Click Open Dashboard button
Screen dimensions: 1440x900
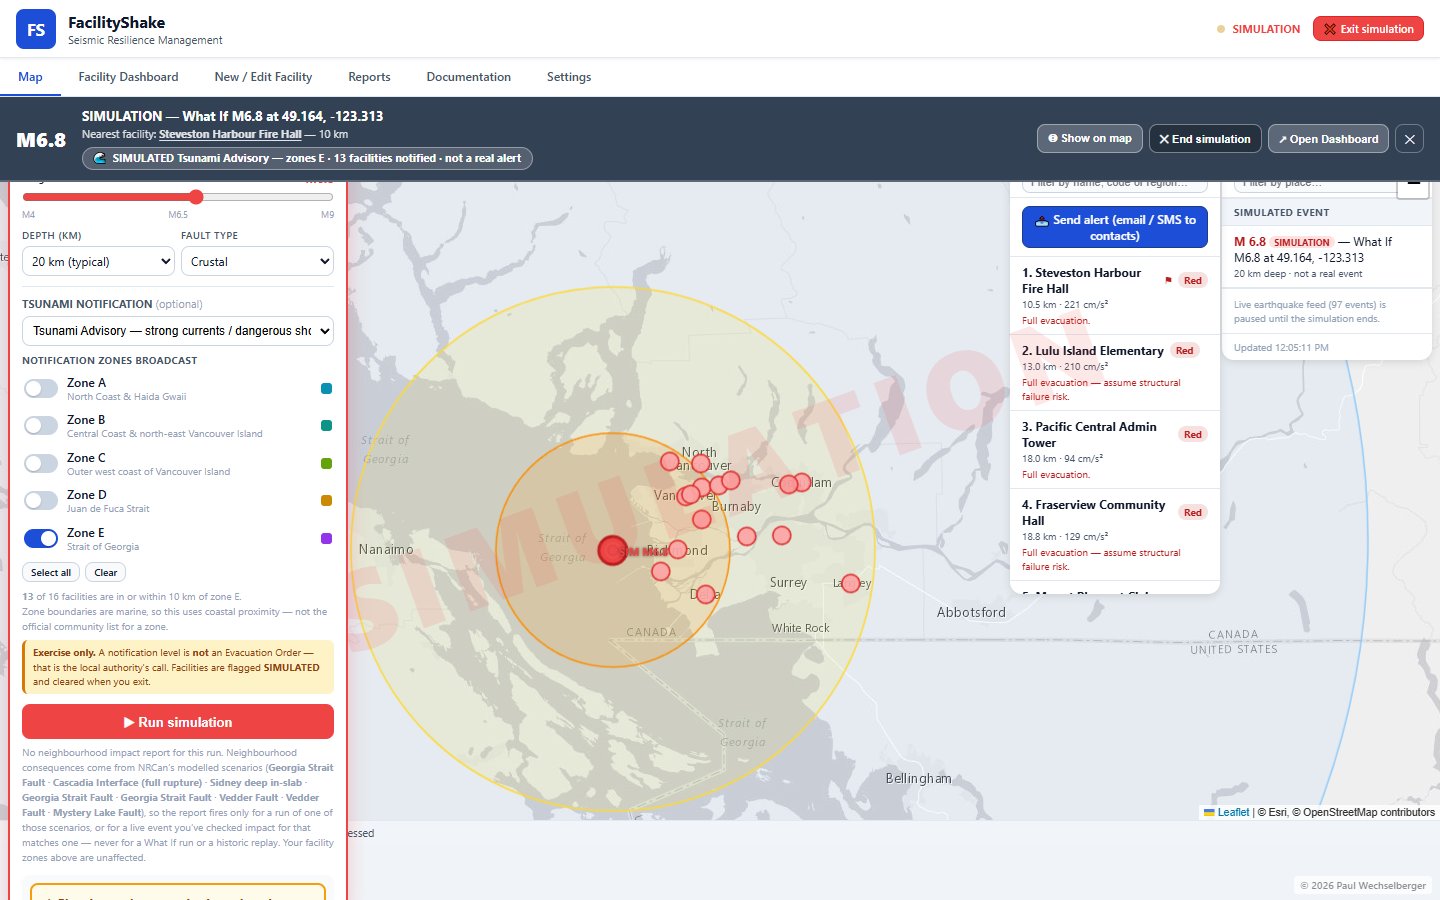coord(1328,139)
